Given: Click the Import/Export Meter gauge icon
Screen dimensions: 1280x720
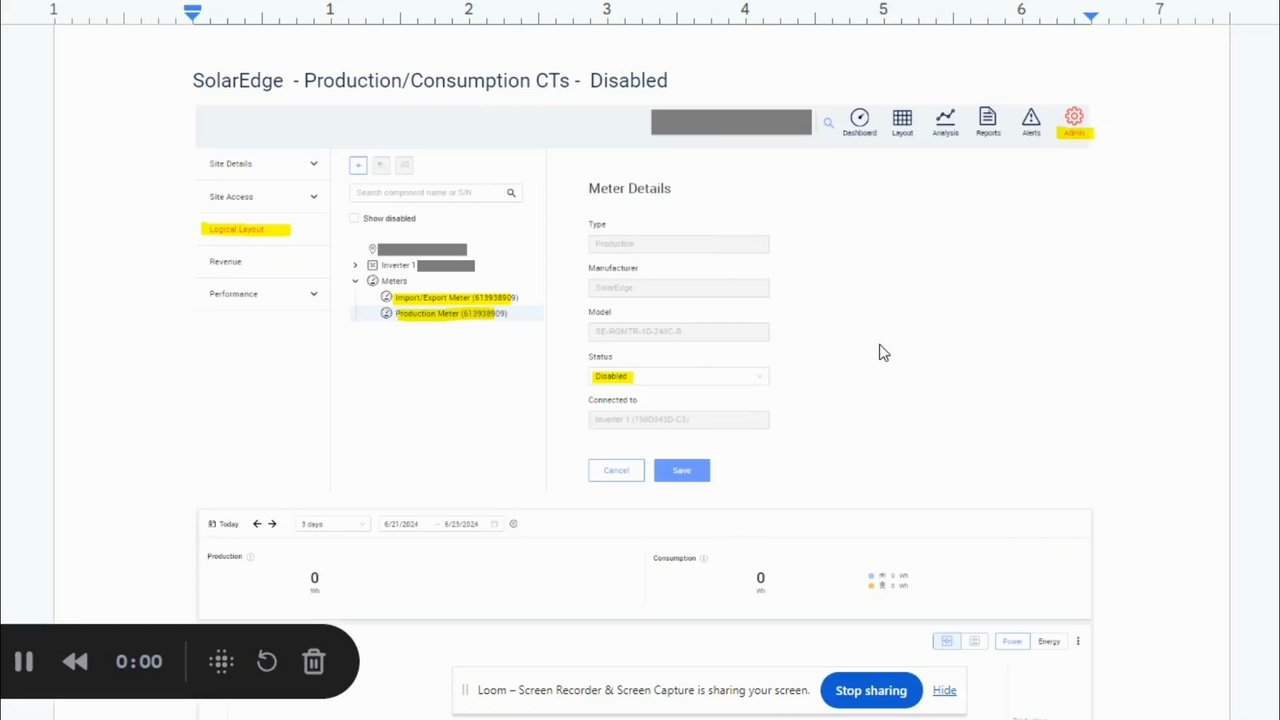Looking at the screenshot, I should pyautogui.click(x=386, y=297).
